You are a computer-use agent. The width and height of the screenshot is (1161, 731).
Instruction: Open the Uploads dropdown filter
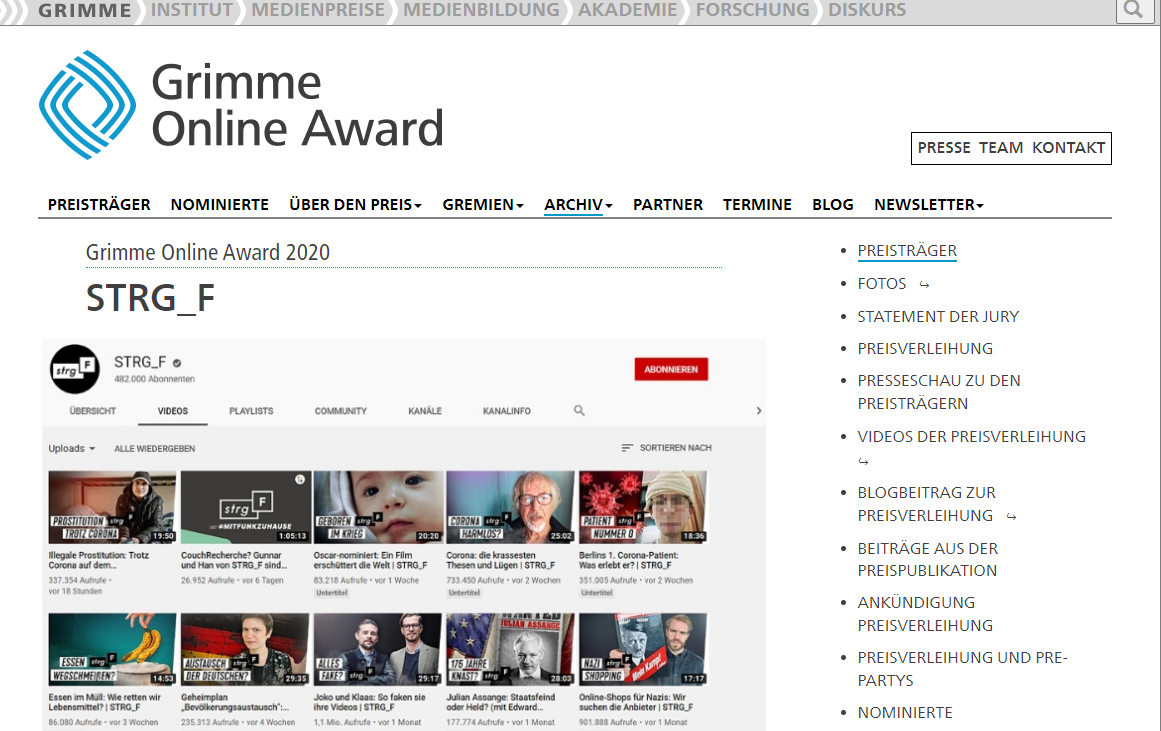[72, 448]
